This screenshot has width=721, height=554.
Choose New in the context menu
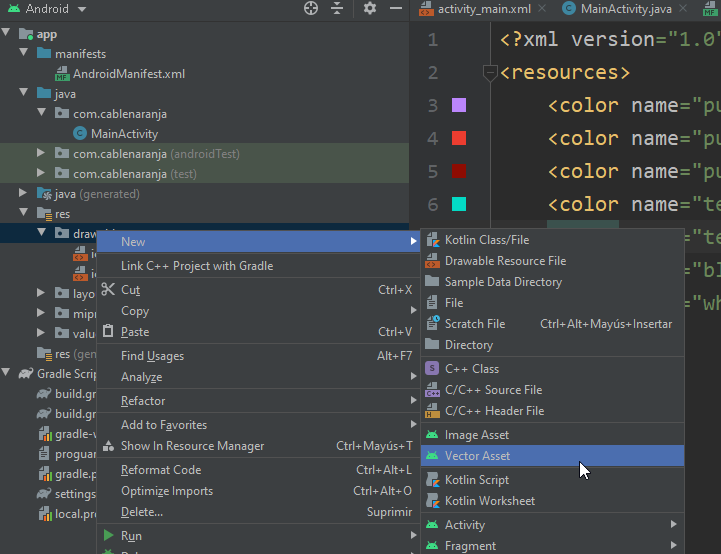[x=258, y=241]
